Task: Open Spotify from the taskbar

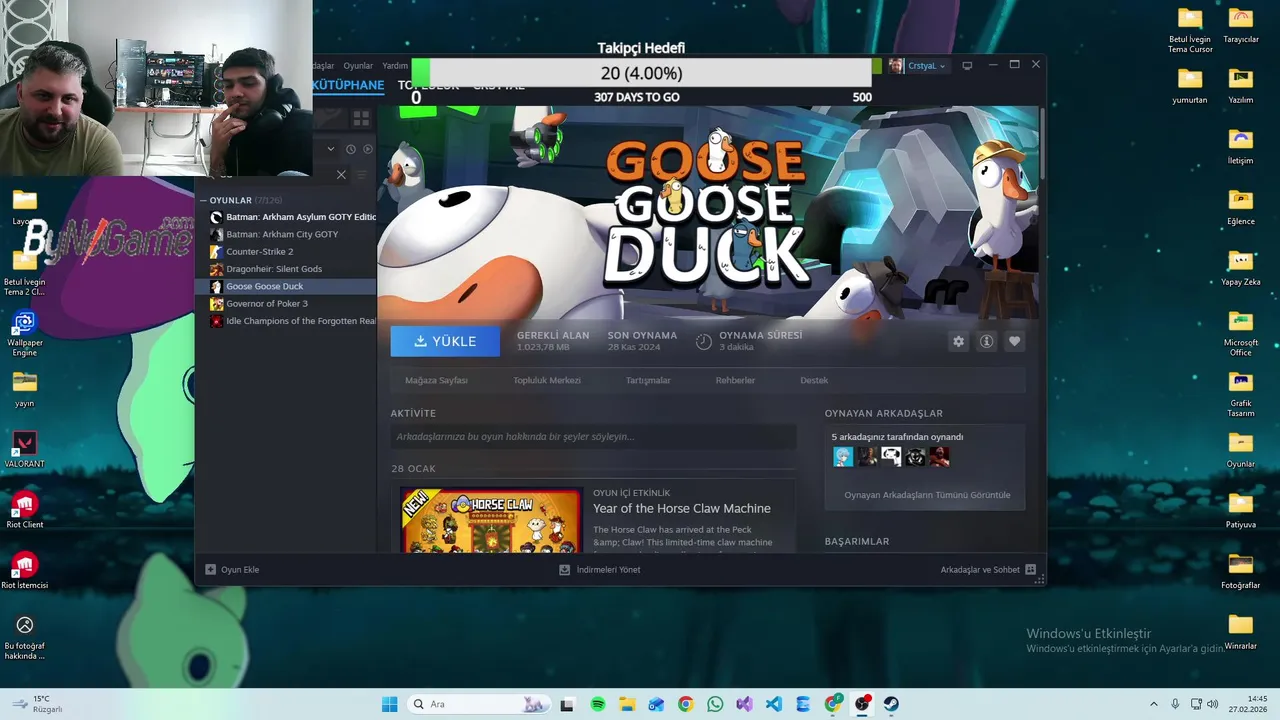Action: coord(598,704)
